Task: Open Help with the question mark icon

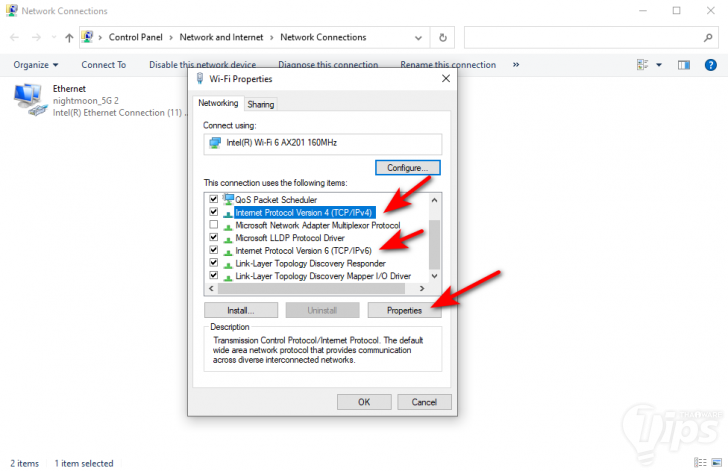Action: [710, 65]
